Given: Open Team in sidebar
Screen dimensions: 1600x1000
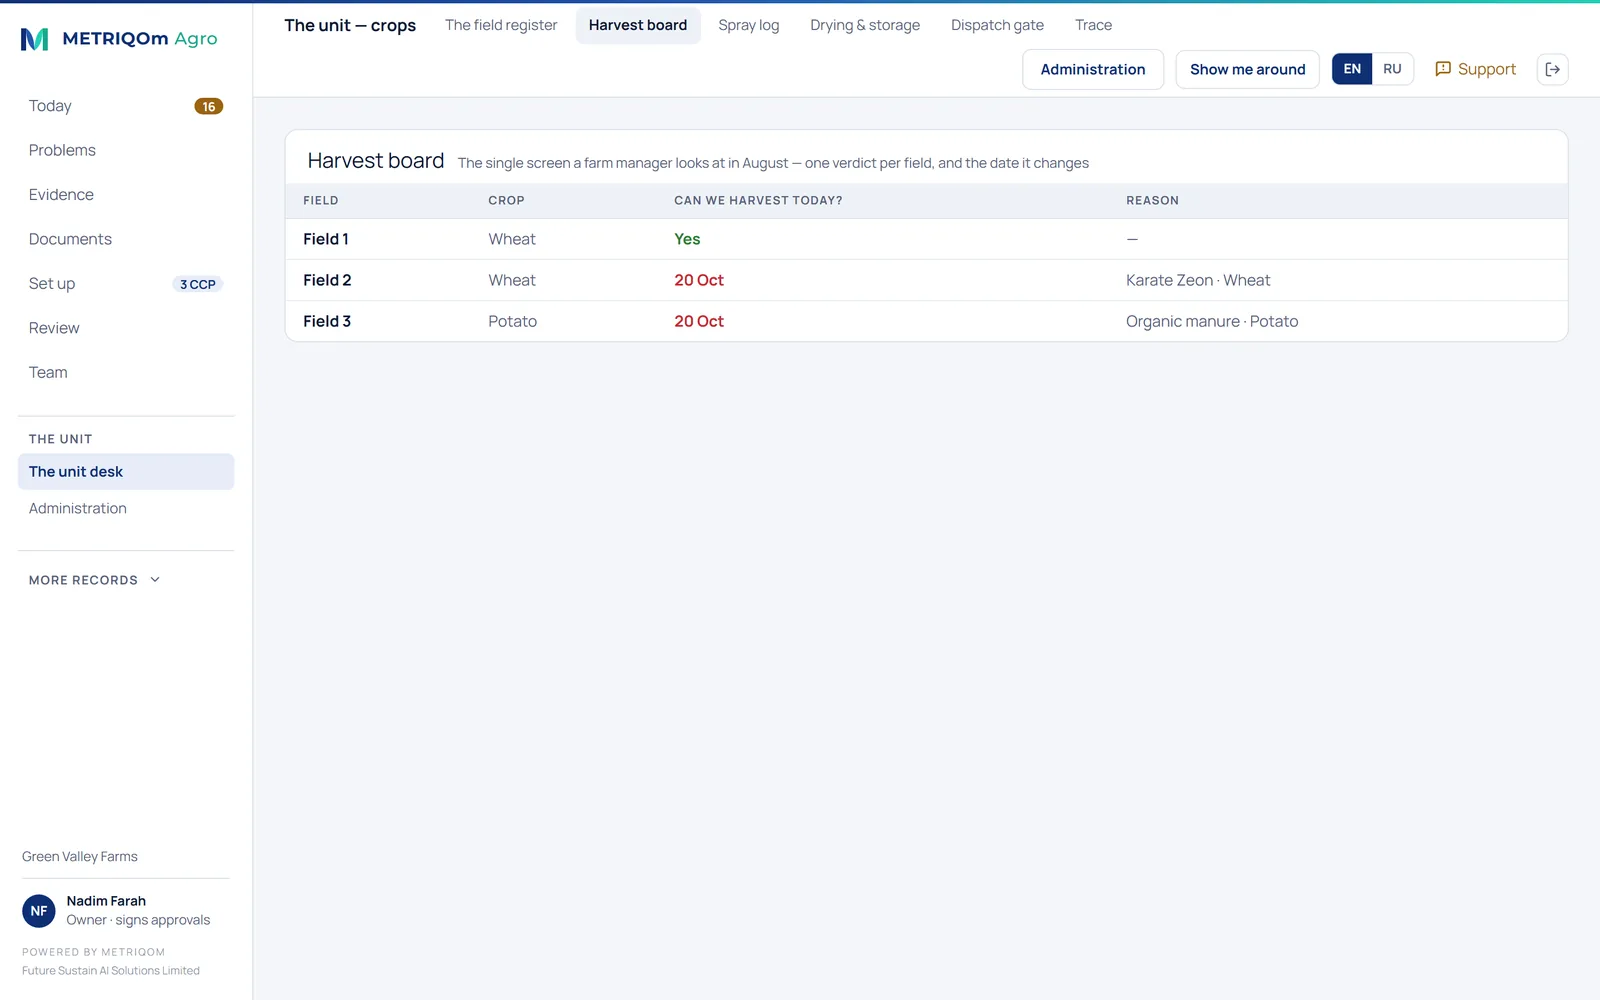Looking at the screenshot, I should click(x=126, y=372).
